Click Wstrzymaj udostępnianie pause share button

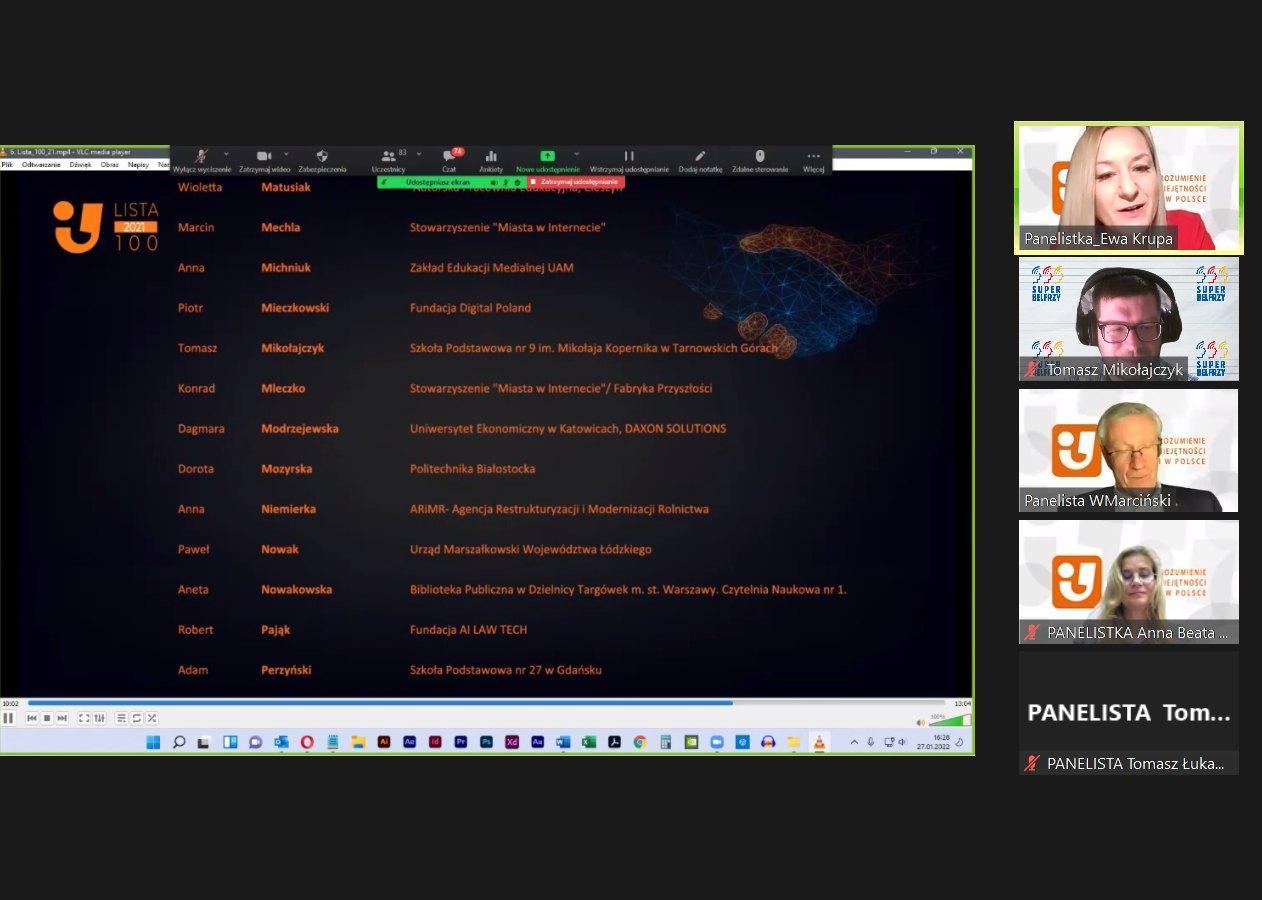629,160
